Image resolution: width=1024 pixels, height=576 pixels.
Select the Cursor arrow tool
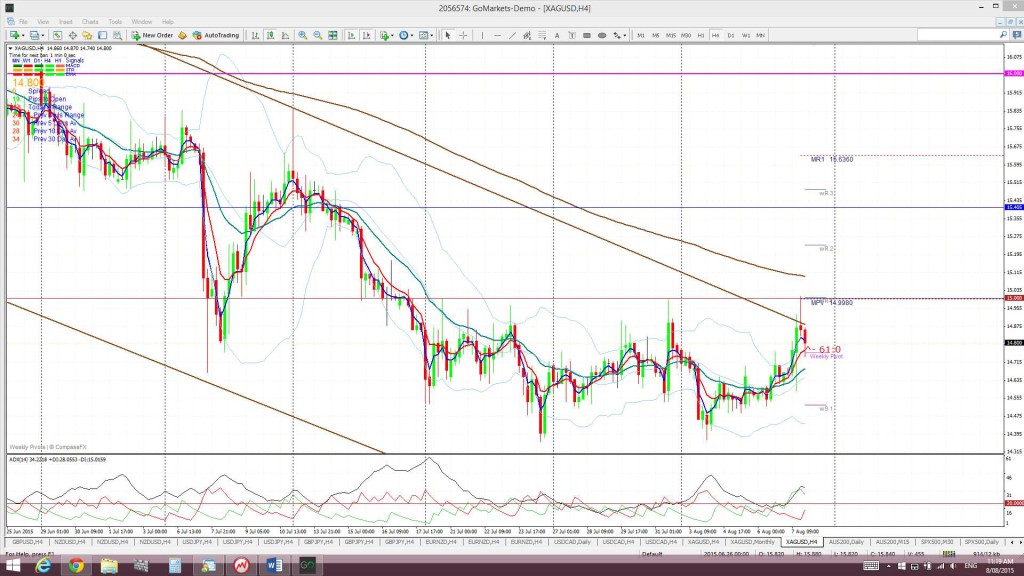coord(448,35)
